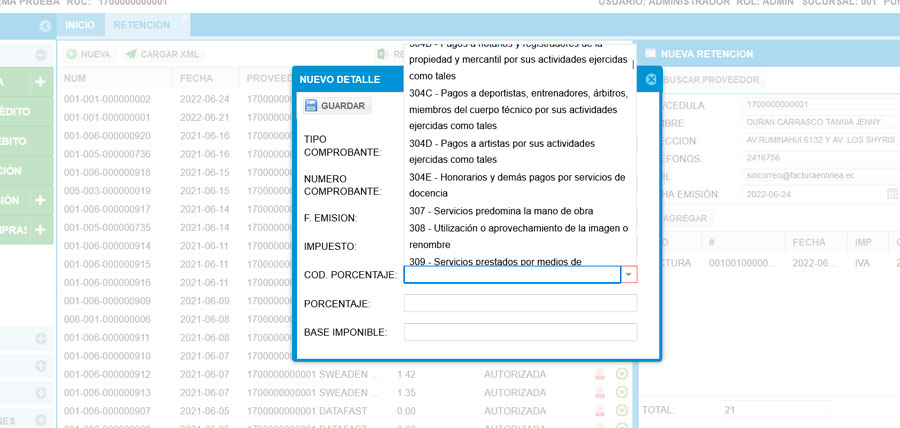The image size is (900, 428).
Task: Click the phone field 2416756
Action: click(x=821, y=158)
